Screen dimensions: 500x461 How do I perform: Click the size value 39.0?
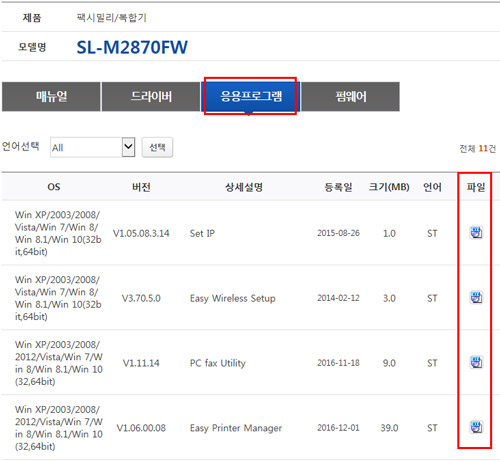click(x=389, y=428)
